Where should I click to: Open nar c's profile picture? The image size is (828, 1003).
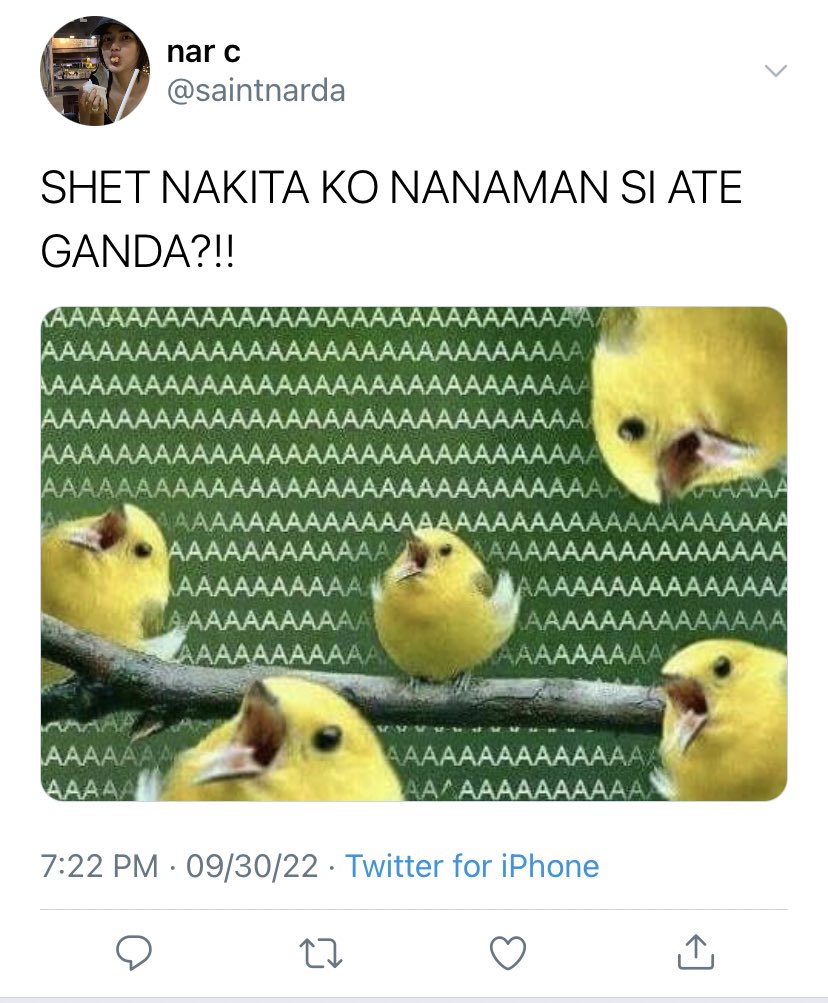(x=95, y=70)
